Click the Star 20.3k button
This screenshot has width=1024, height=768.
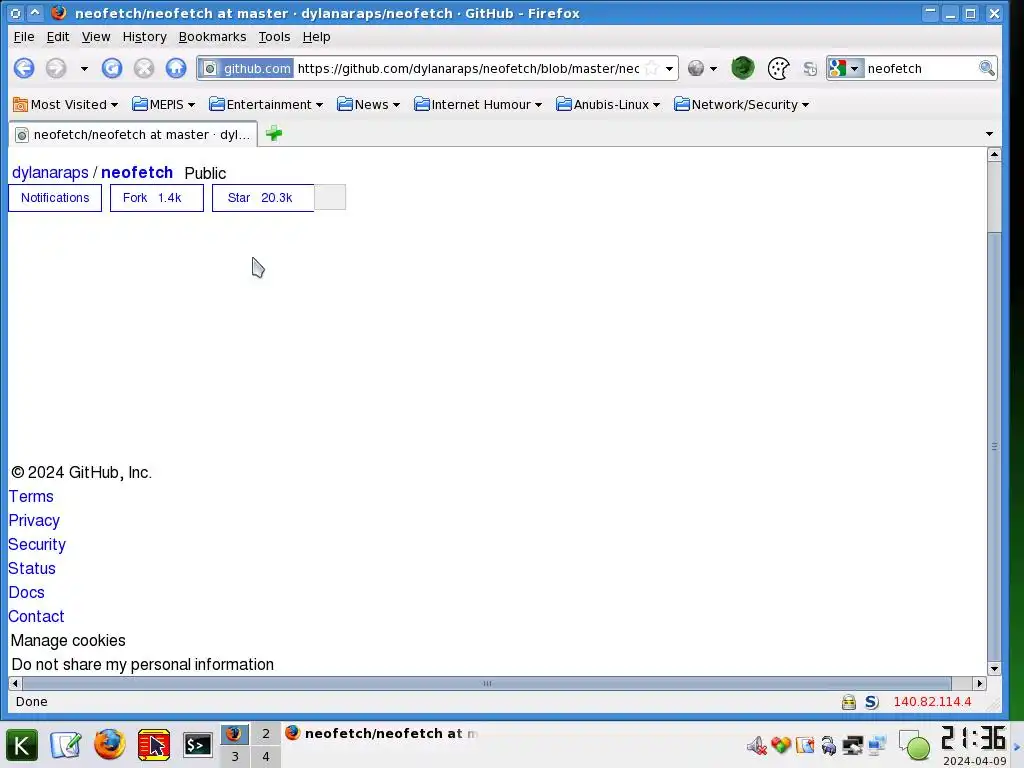pos(263,198)
